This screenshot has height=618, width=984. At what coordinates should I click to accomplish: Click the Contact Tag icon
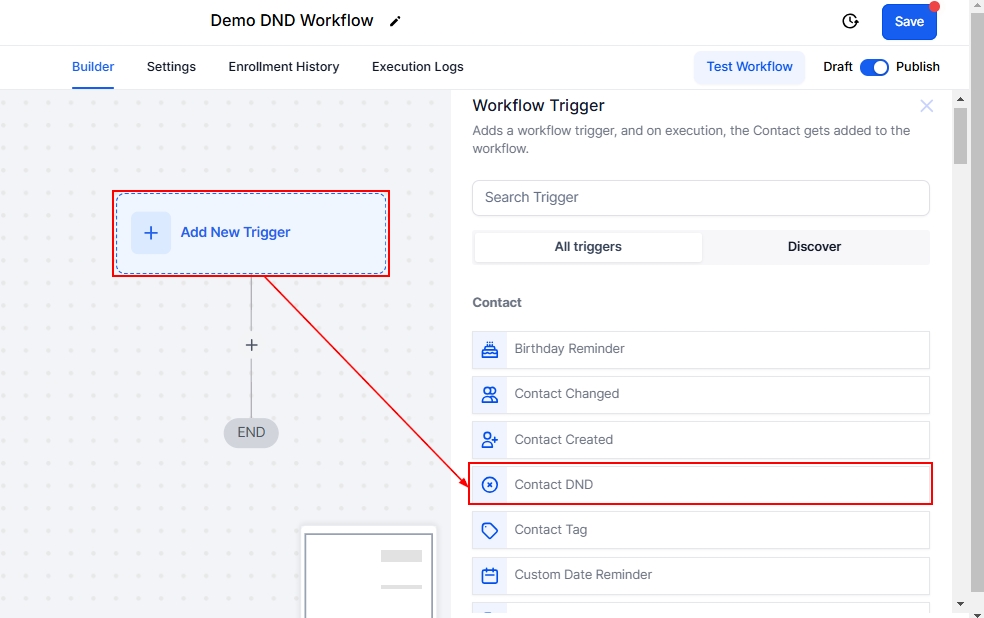click(x=490, y=530)
